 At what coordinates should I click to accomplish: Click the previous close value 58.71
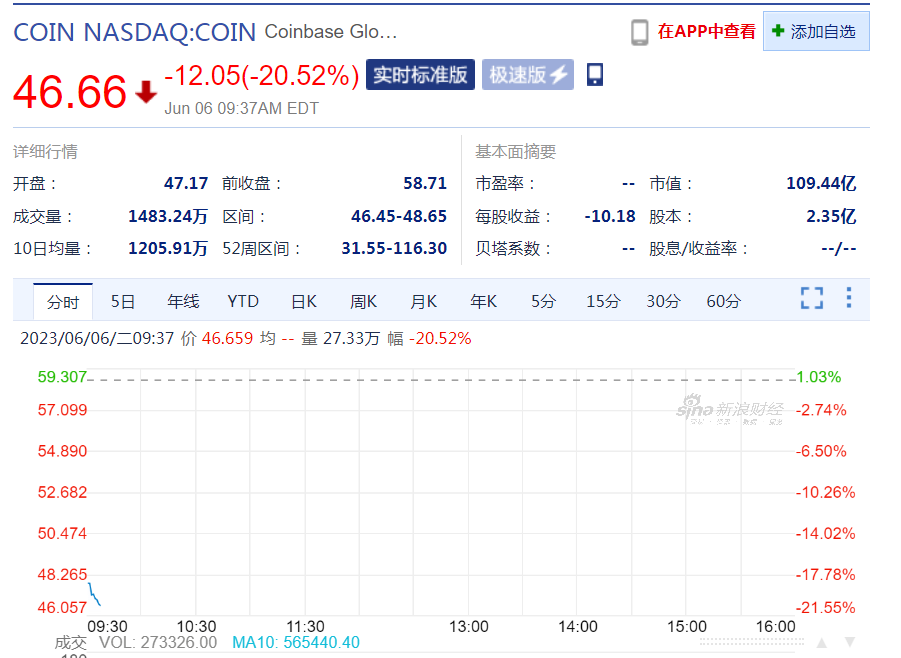click(x=425, y=183)
